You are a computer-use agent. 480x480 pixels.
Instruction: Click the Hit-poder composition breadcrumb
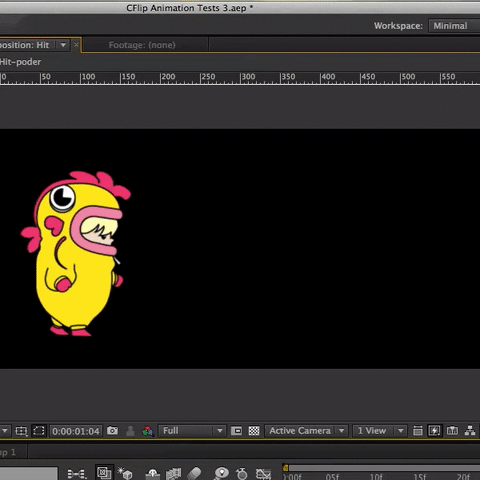(x=21, y=62)
